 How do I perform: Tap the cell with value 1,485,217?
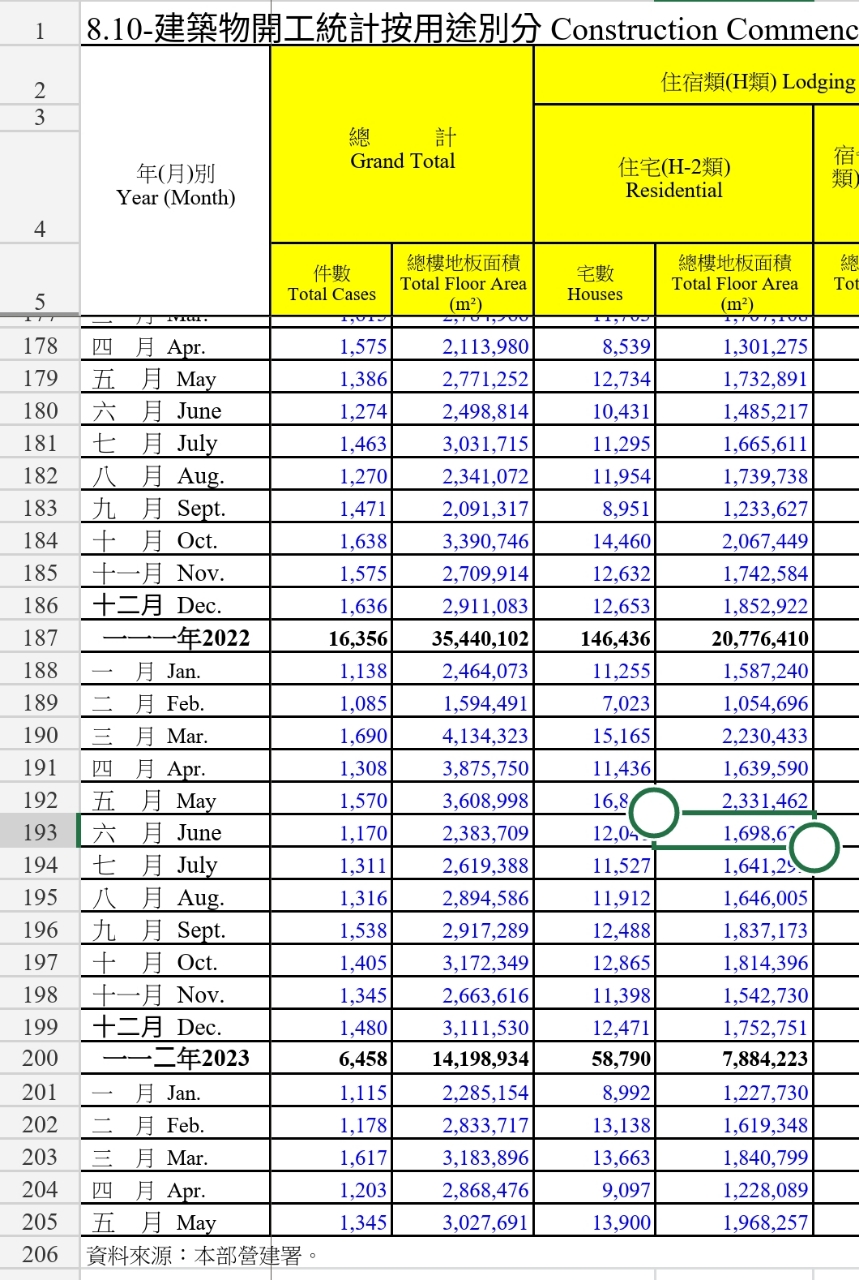point(735,410)
